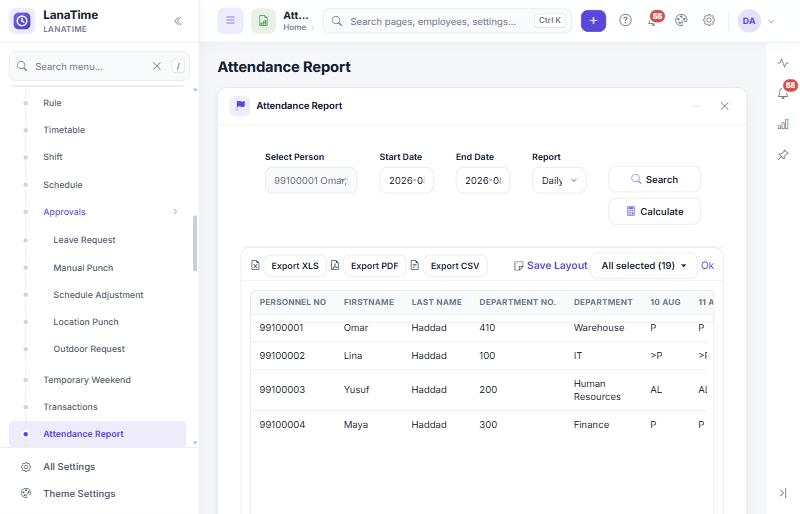Open Leave Request page
This screenshot has width=800, height=514.
[x=84, y=240]
